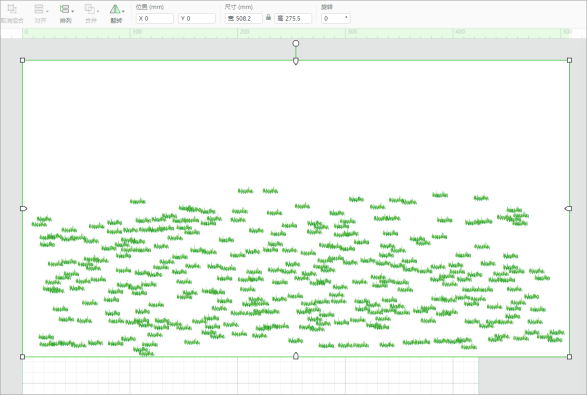Viewport: 587px width, 395px height.
Task: Click the rotation angle input field
Action: [336, 18]
